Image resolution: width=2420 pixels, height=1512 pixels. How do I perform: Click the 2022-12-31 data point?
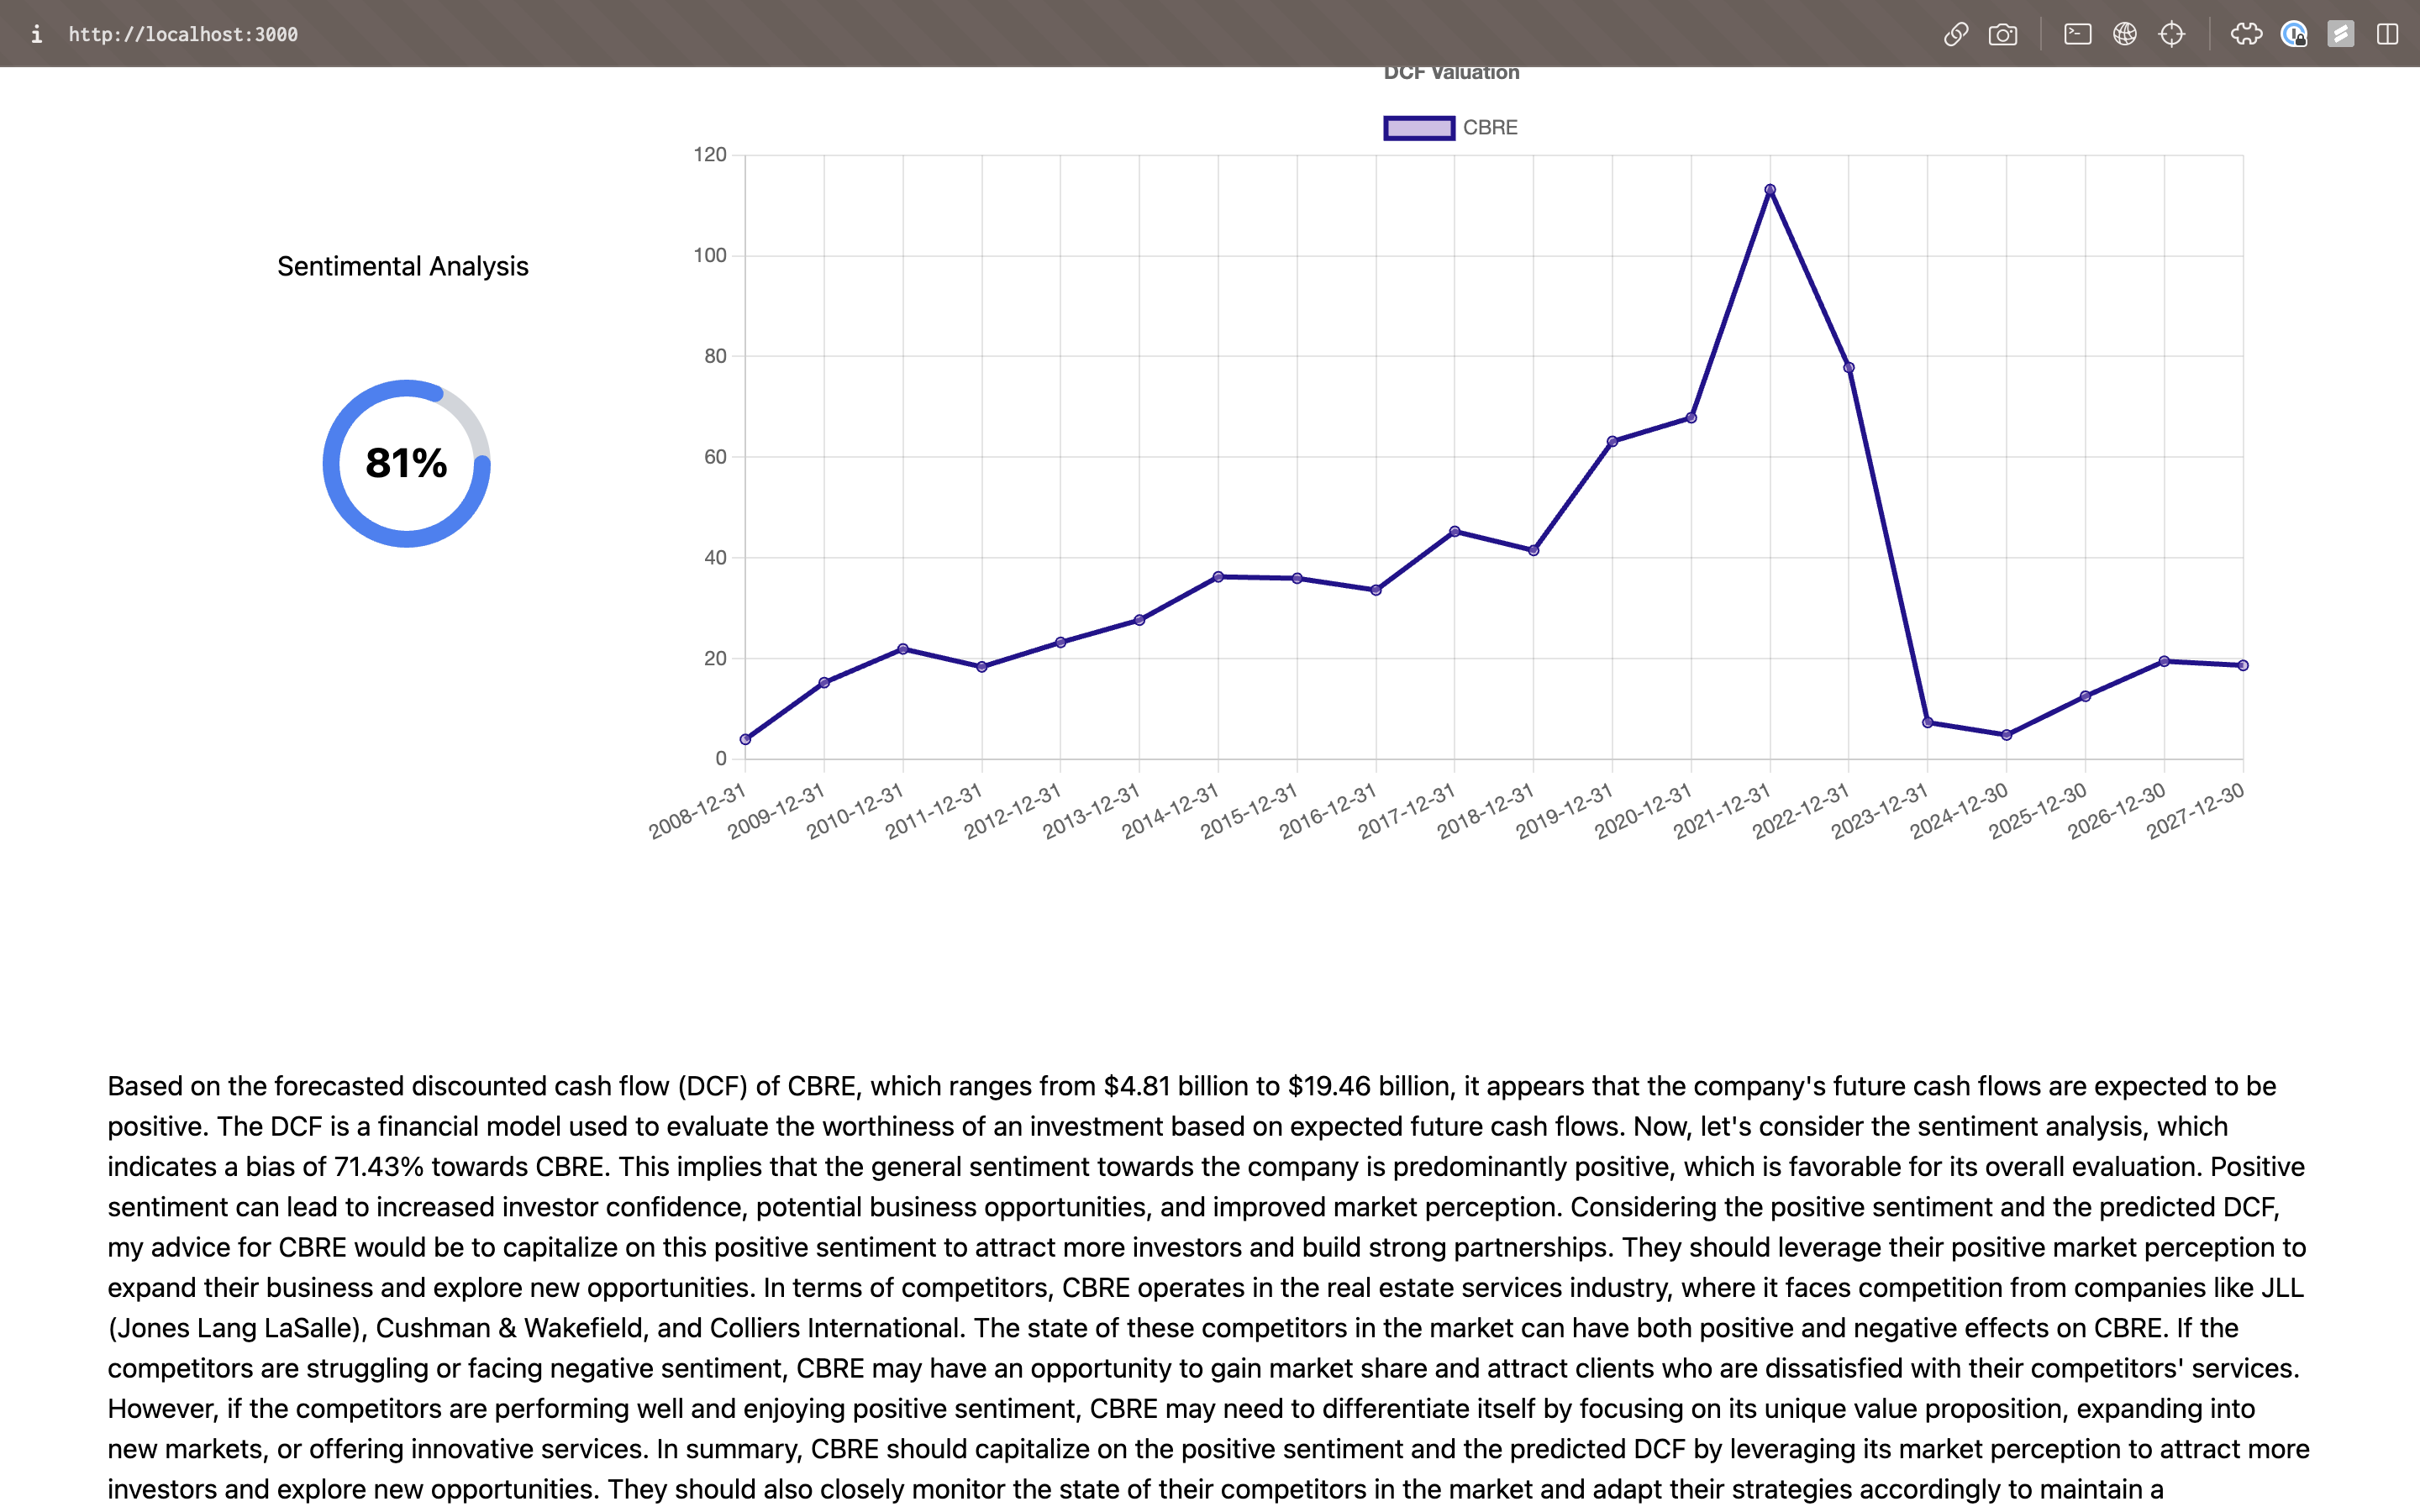click(1848, 368)
